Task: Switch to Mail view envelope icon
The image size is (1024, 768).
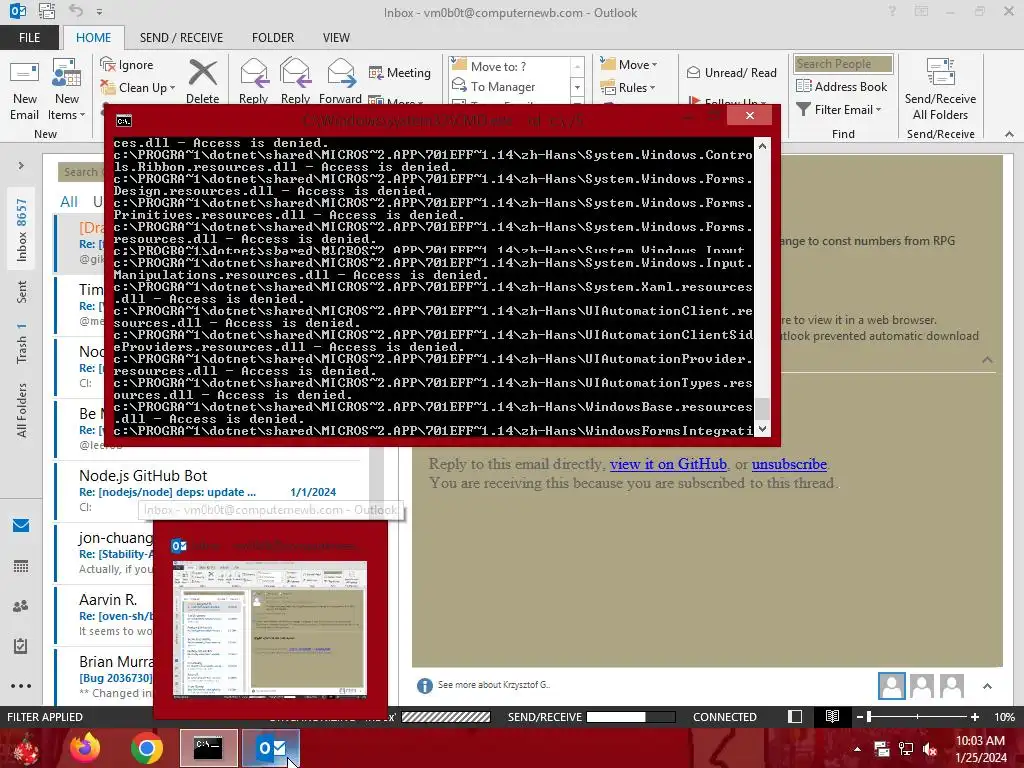Action: 21,525
